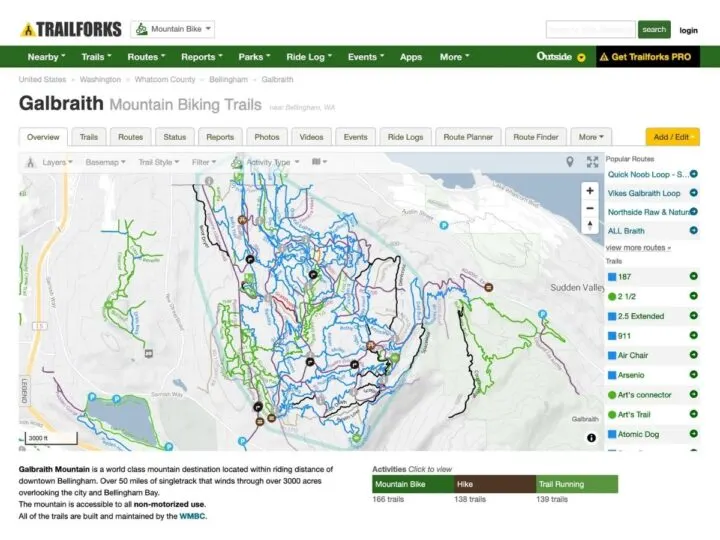Screen dimensions: 720x540
Task: Go to Bellingham breadcrumb
Action: pyautogui.click(x=228, y=79)
